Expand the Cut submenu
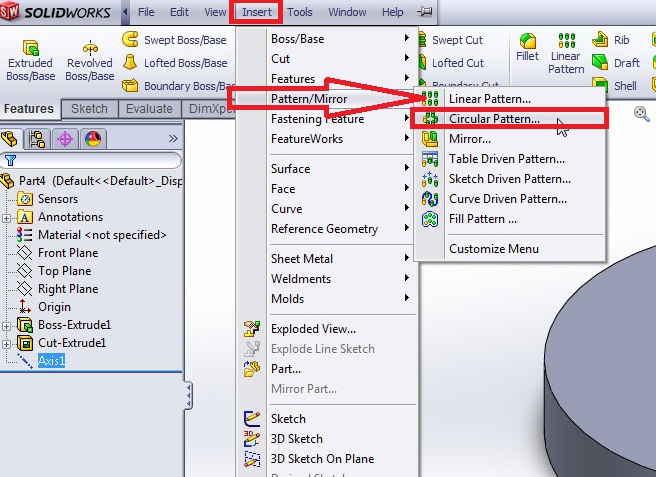The width and height of the screenshot is (656, 477). click(327, 59)
